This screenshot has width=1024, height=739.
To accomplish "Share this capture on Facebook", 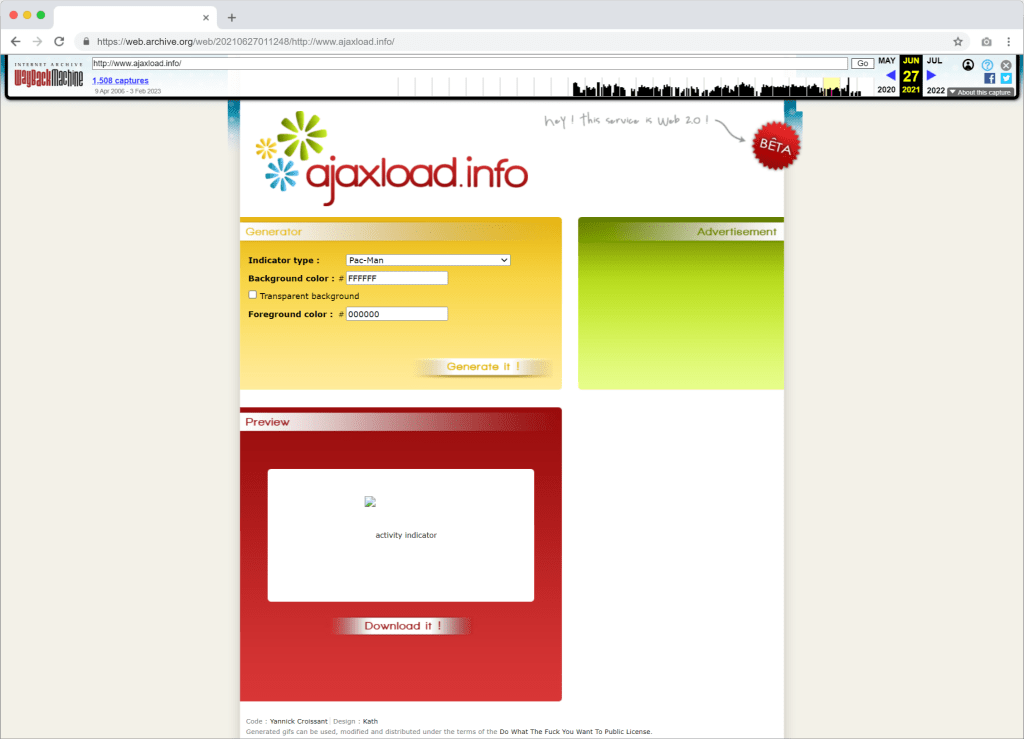I will point(989,78).
